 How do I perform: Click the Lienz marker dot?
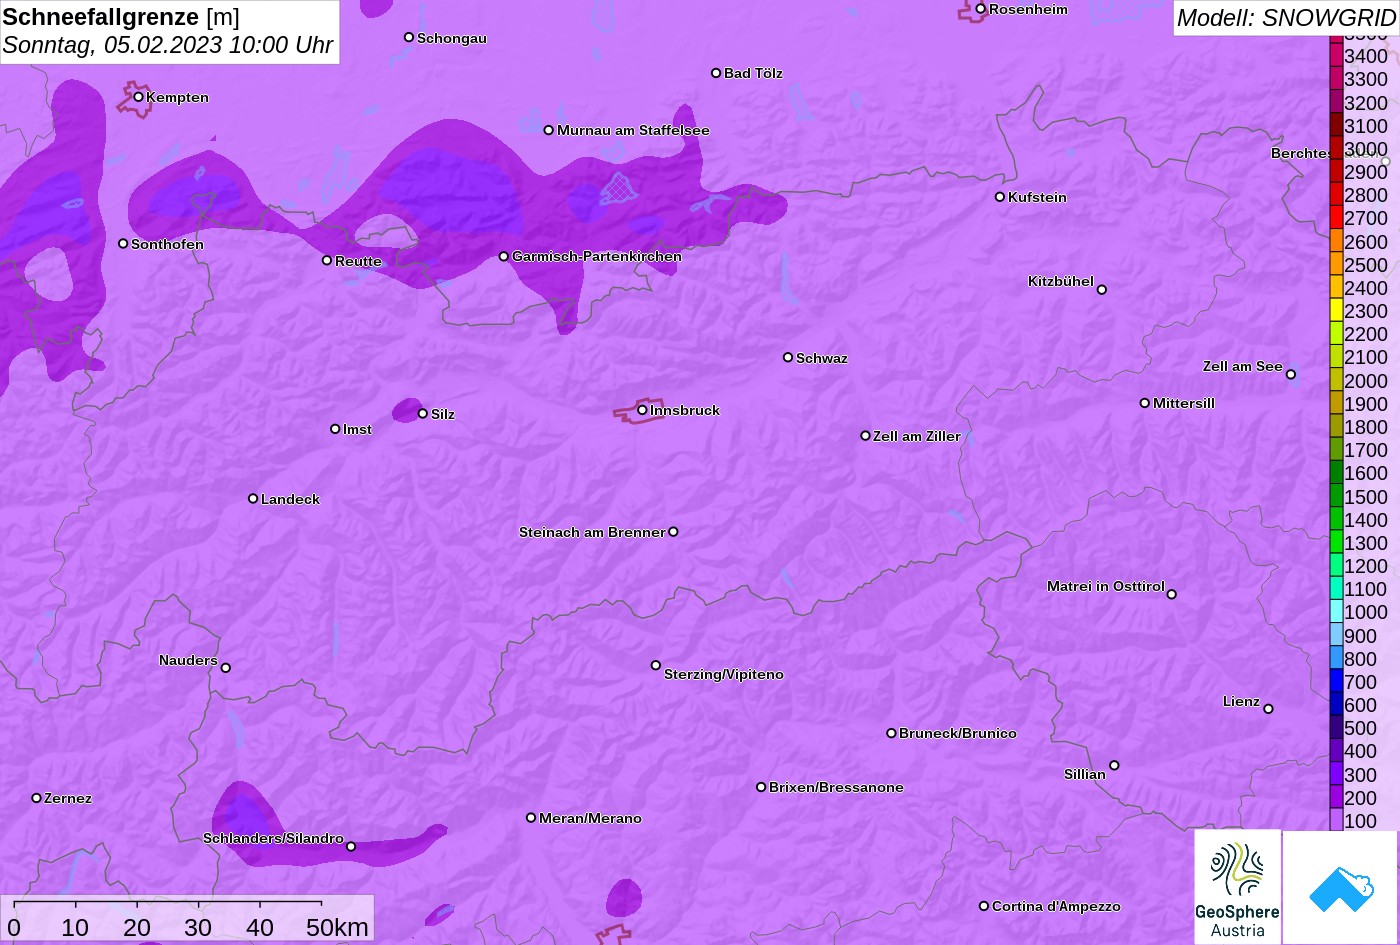click(1268, 709)
